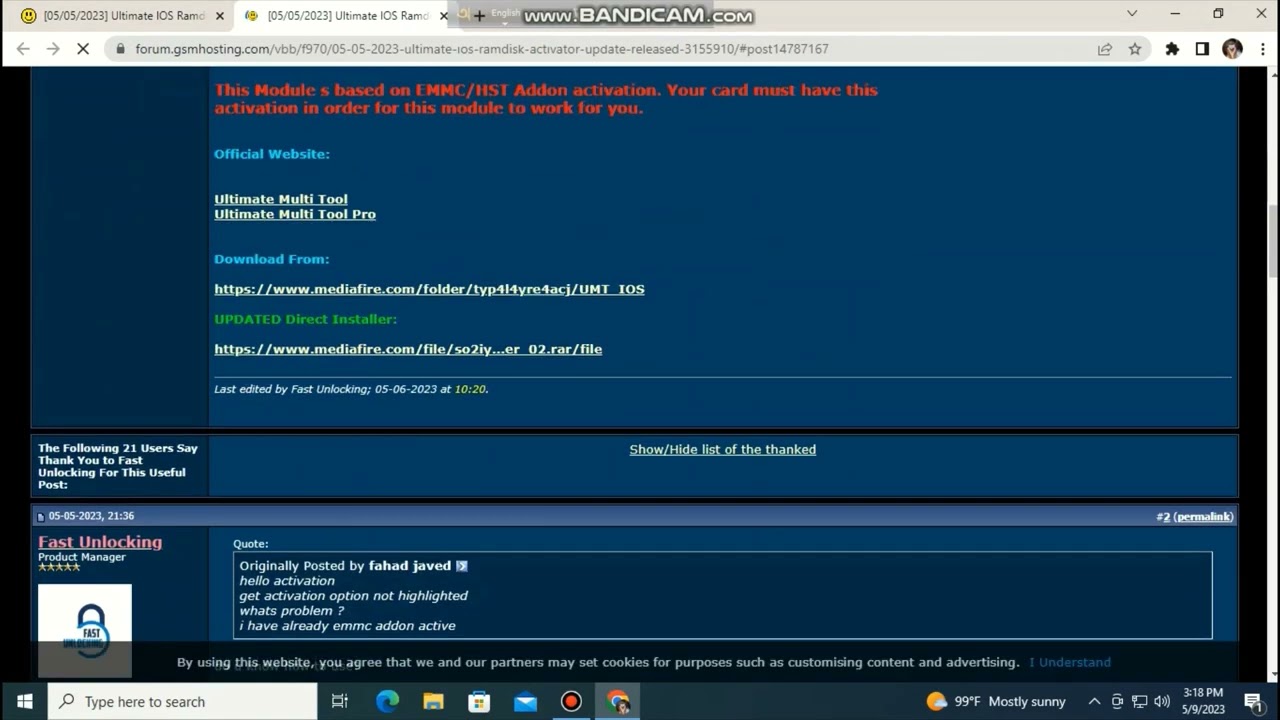Click the share page icon in address bar
The image size is (1280, 720).
tap(1105, 49)
